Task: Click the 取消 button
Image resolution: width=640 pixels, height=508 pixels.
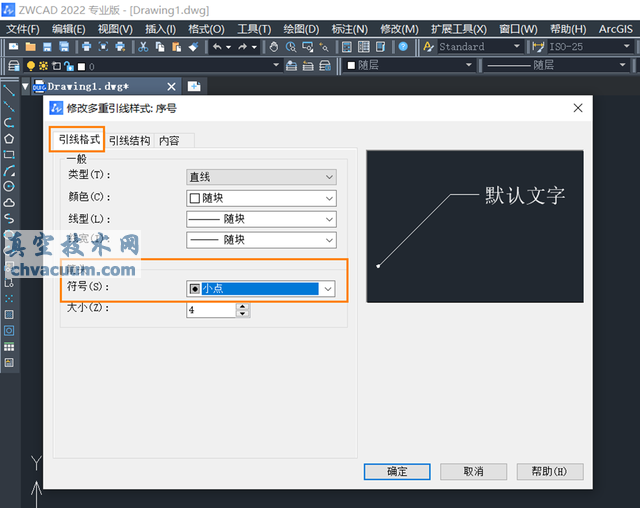Action: [474, 471]
